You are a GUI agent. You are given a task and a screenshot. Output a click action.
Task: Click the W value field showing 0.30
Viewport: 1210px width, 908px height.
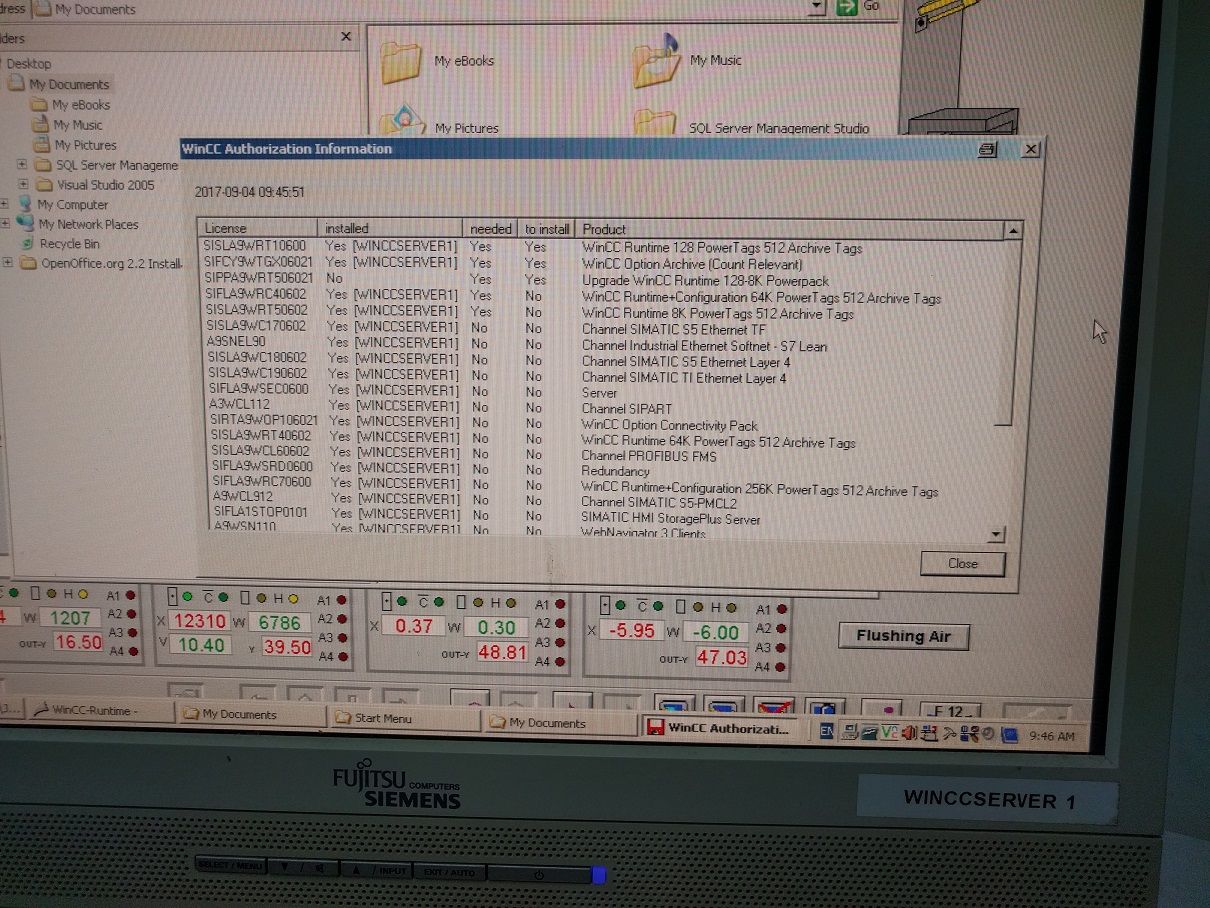click(496, 628)
